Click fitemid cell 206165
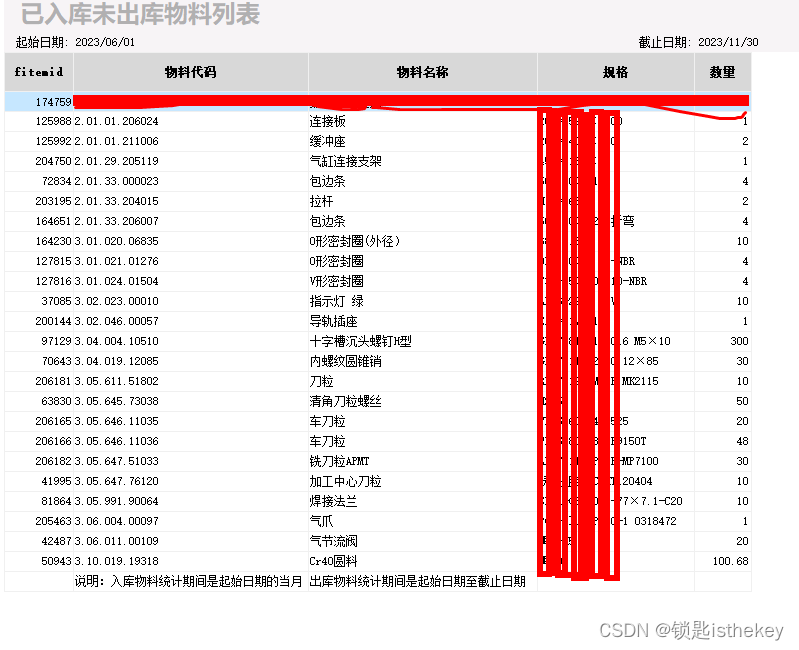Viewport: 799px width, 650px height. pyautogui.click(x=54, y=421)
